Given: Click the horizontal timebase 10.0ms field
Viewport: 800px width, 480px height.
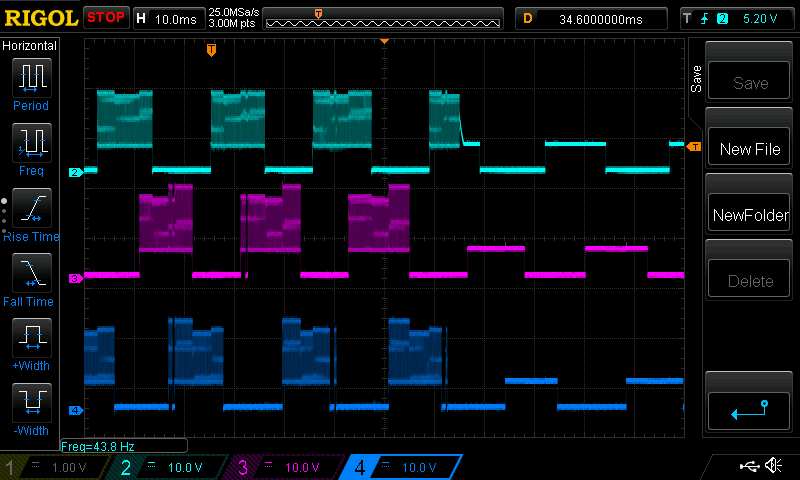Looking at the screenshot, I should coord(169,19).
